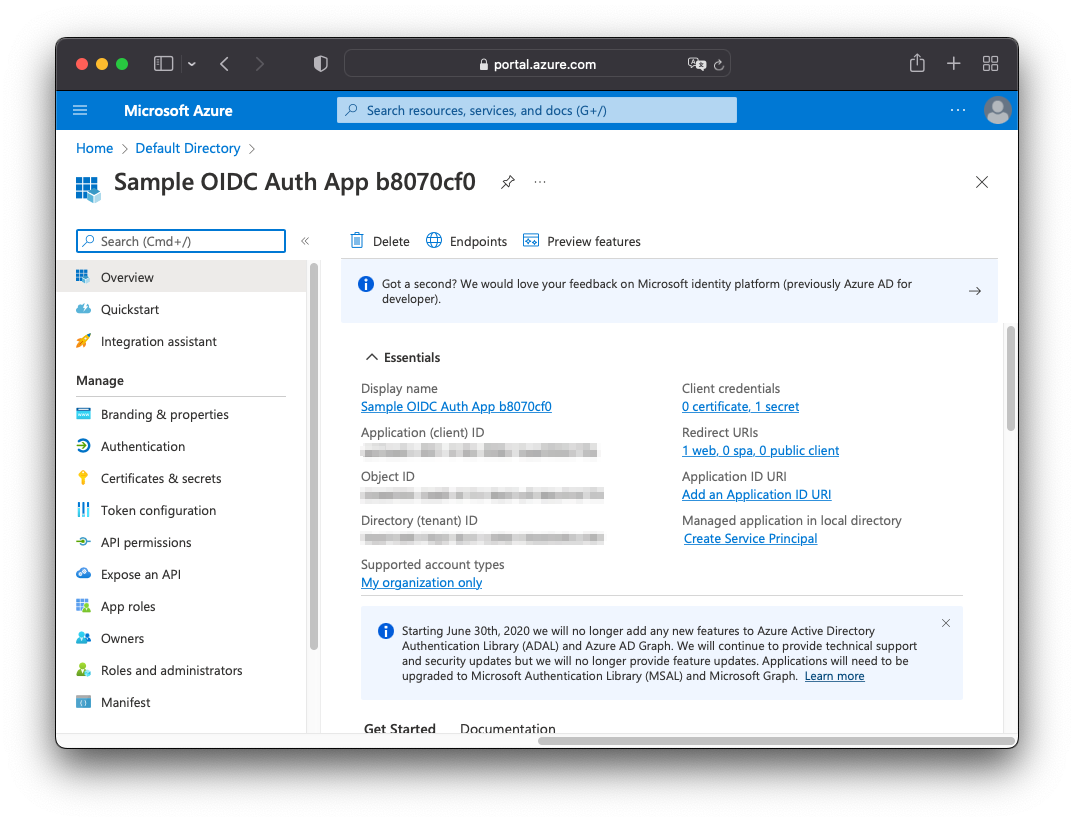Open the Azure portal hamburger menu
Image resolution: width=1074 pixels, height=822 pixels.
[80, 110]
